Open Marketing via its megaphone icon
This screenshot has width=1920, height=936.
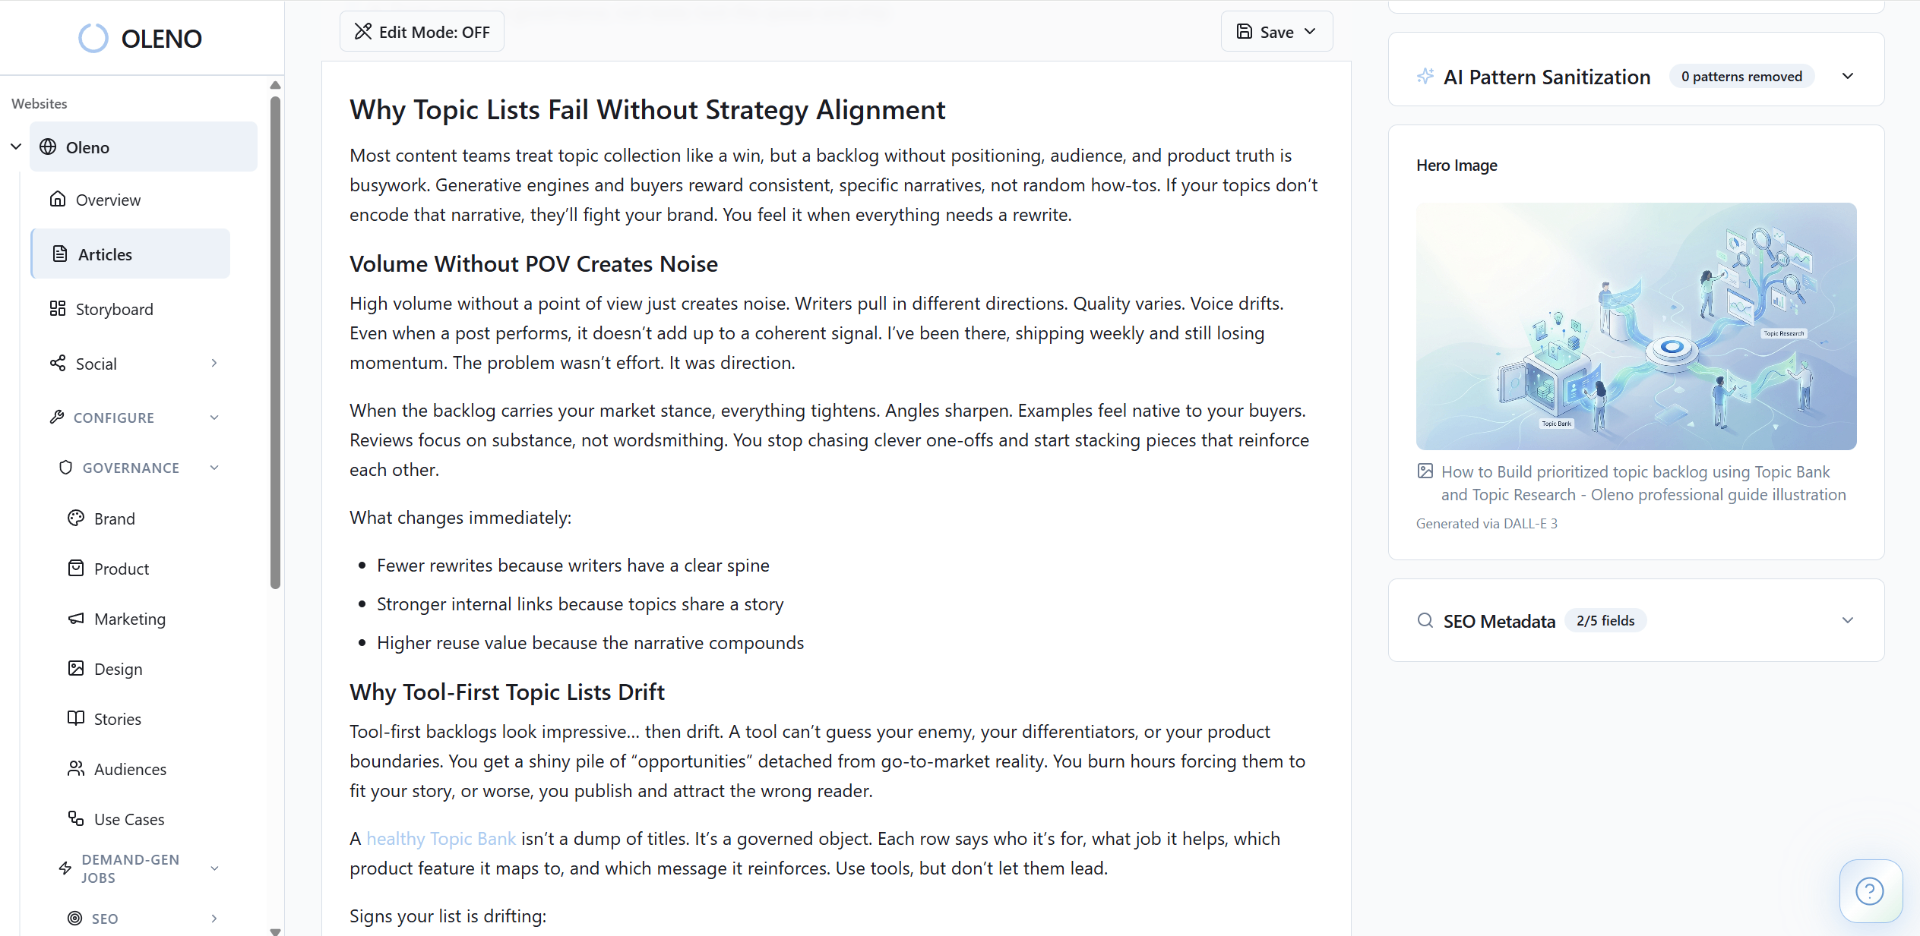tap(76, 618)
